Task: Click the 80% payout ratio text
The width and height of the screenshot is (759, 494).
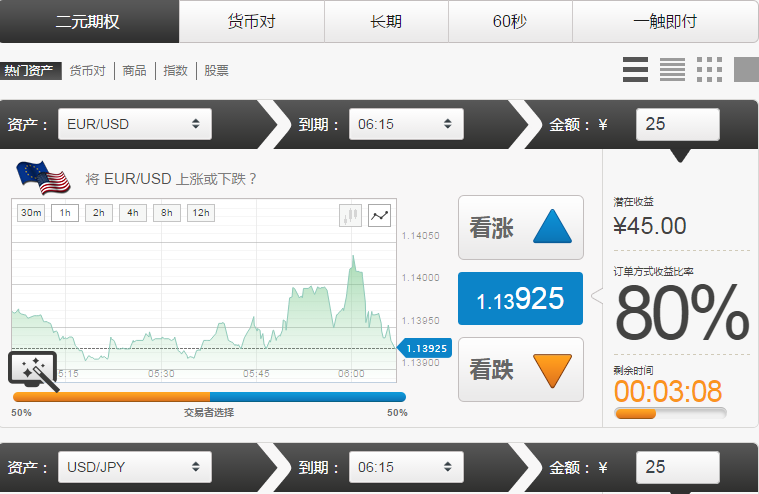Action: click(682, 312)
